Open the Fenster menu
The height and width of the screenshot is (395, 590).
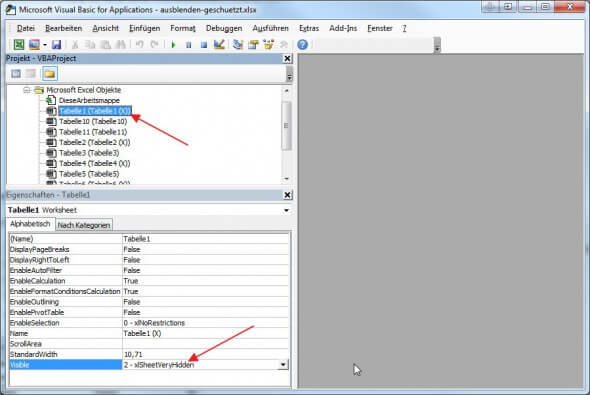tap(380, 28)
